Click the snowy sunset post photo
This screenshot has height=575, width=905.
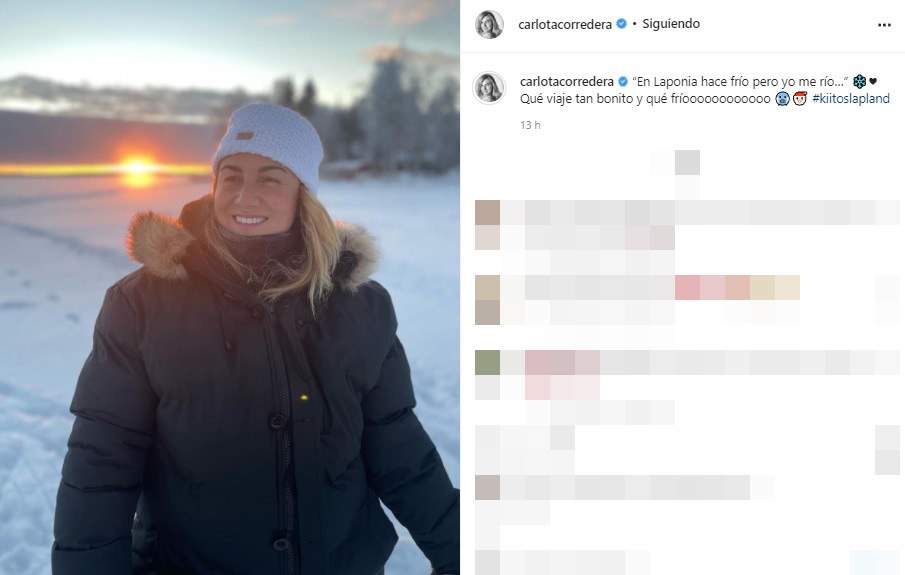click(230, 288)
